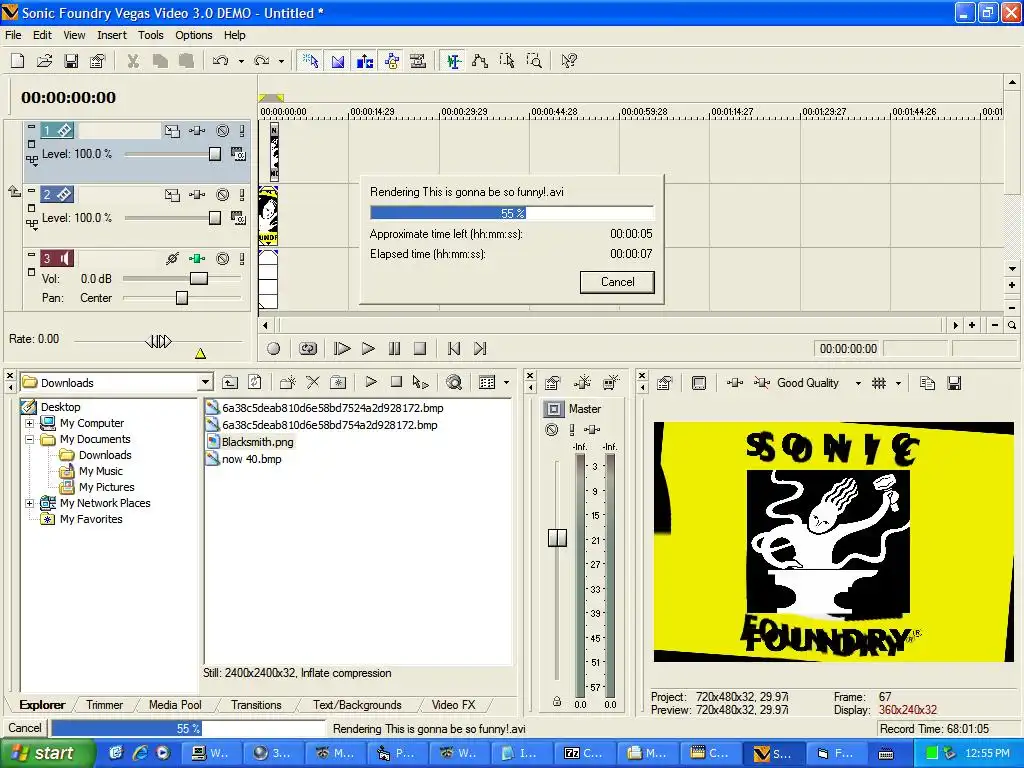This screenshot has height=768, width=1024.
Task: Expand My Network Places tree node
Action: [x=29, y=504]
